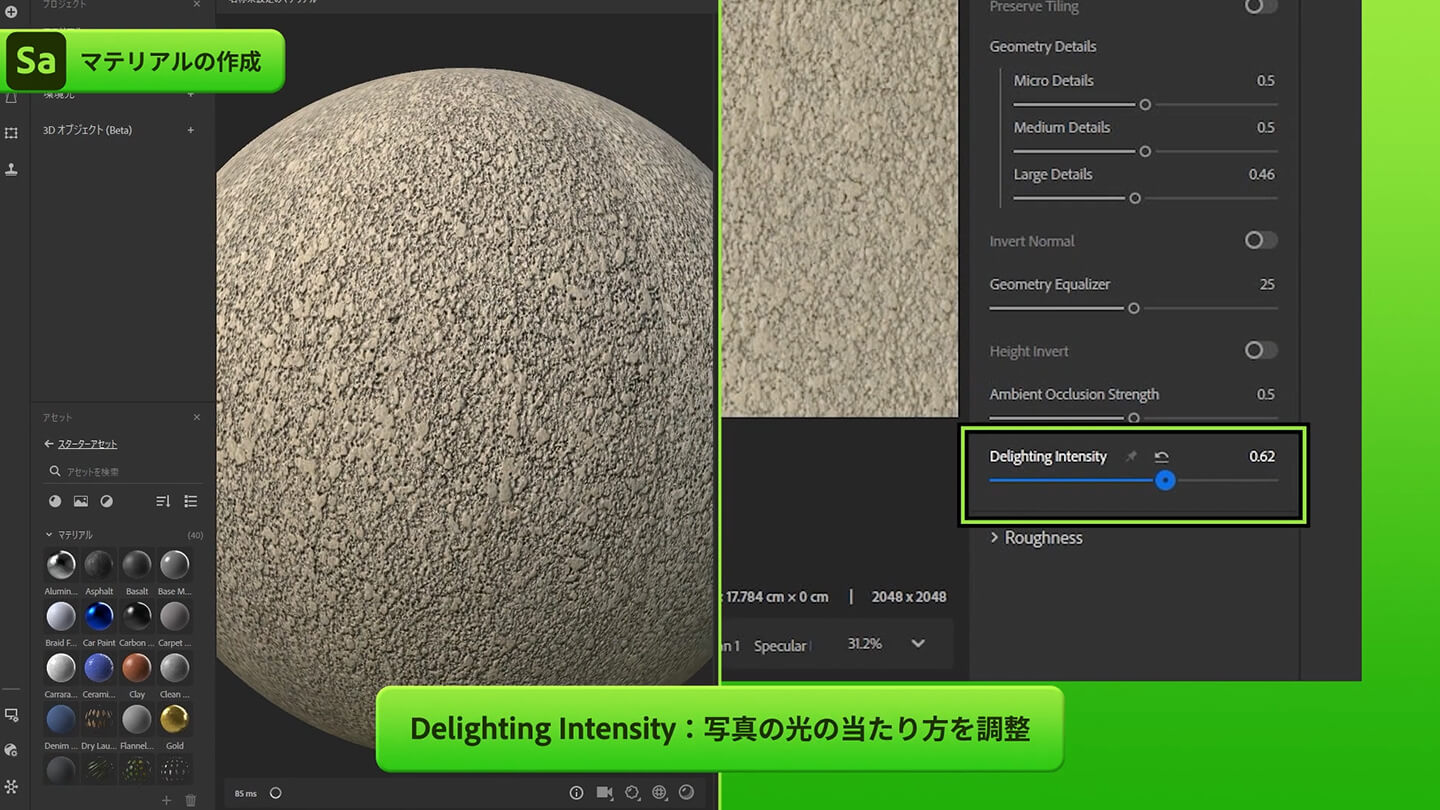Filter assets by image icon
Viewport: 1440px width, 810px height.
point(81,501)
